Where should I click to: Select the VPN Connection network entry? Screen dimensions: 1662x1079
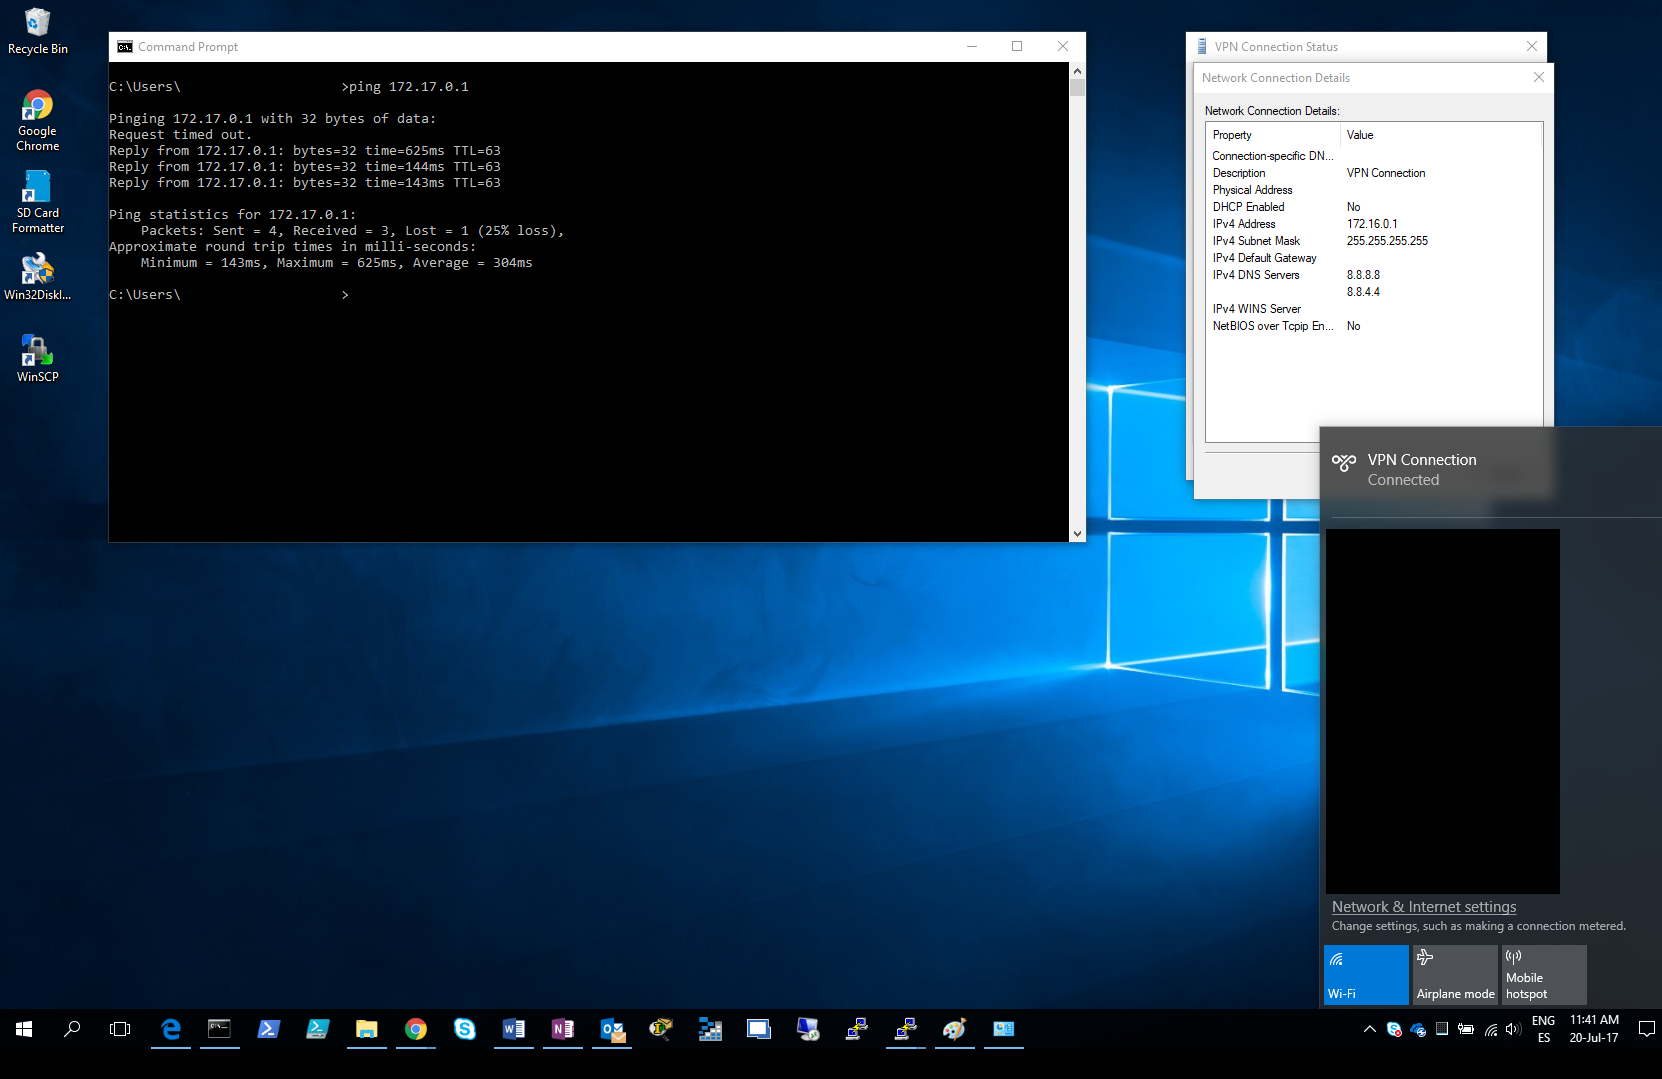click(x=1422, y=469)
